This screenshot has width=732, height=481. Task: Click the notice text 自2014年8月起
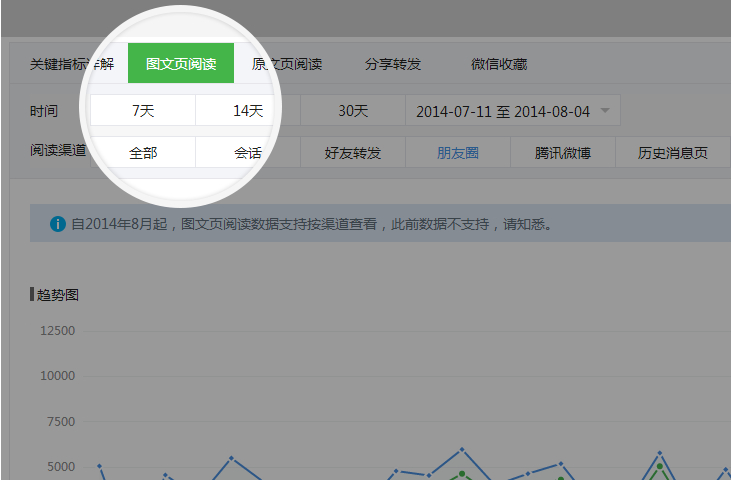pos(119,224)
